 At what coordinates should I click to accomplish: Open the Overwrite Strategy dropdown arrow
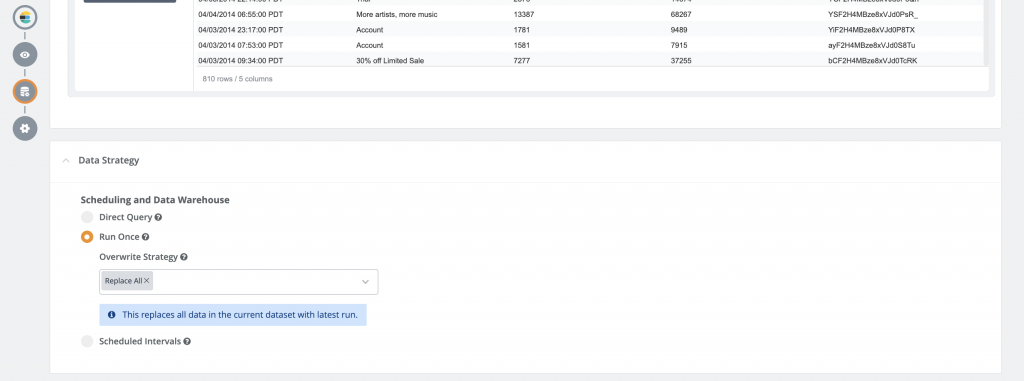pos(365,282)
